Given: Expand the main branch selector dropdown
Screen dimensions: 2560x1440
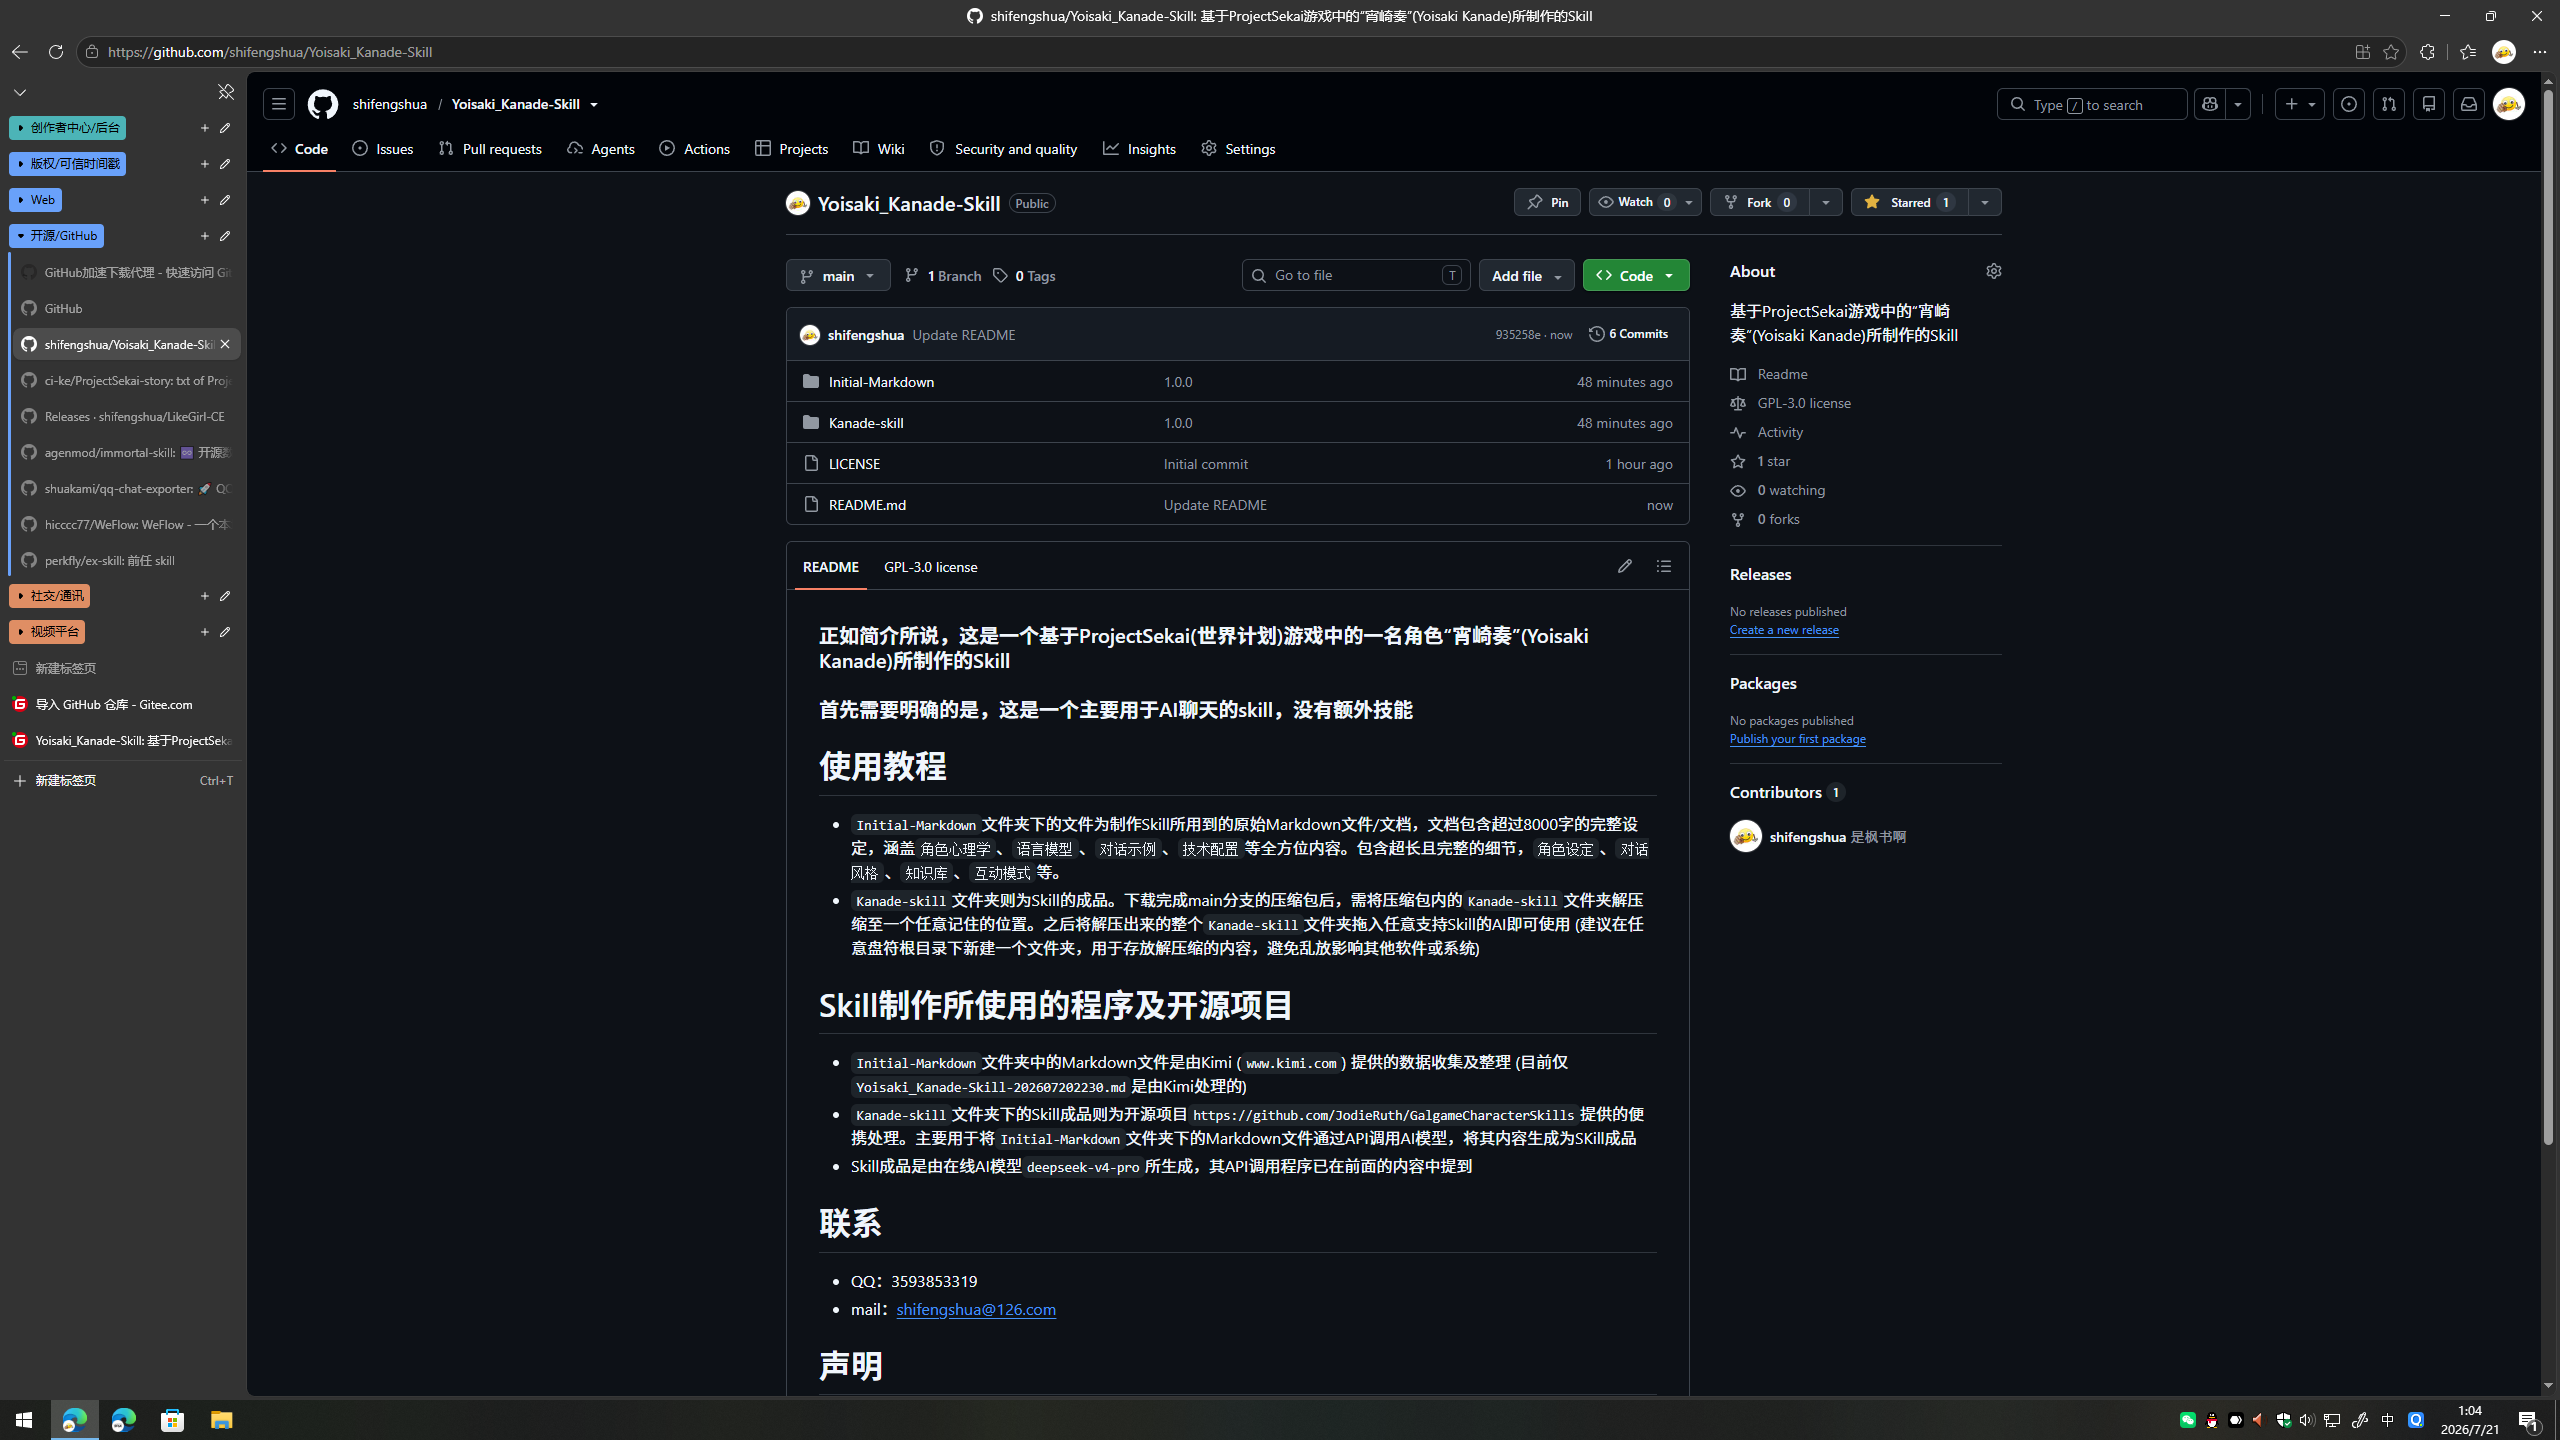Looking at the screenshot, I should pyautogui.click(x=838, y=275).
